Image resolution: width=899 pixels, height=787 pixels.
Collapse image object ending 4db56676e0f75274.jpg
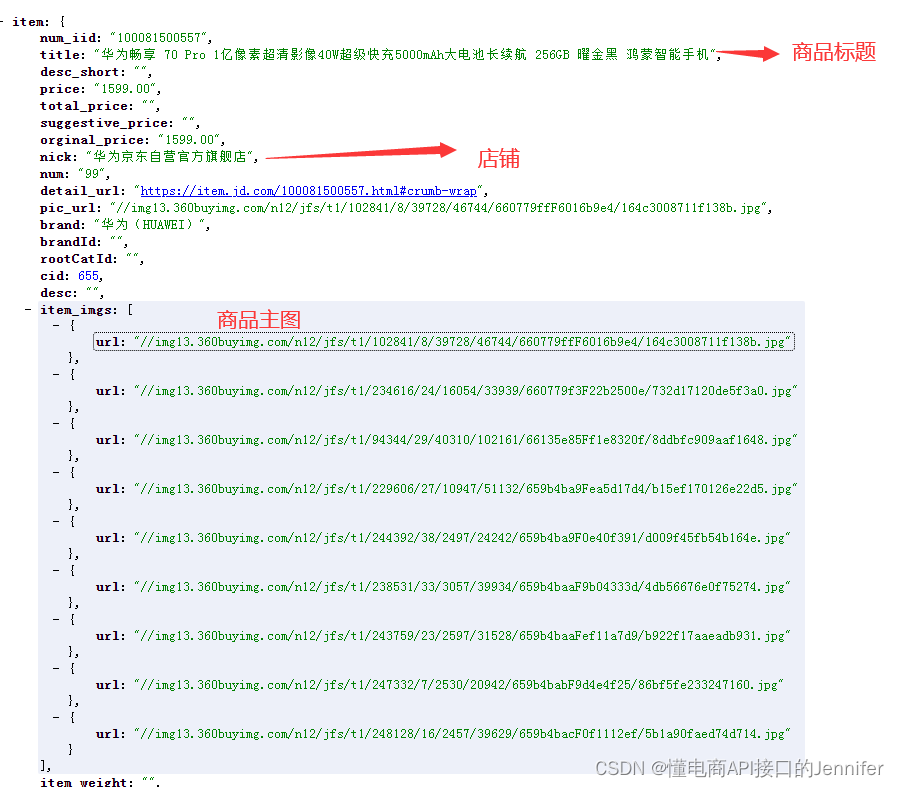56,570
